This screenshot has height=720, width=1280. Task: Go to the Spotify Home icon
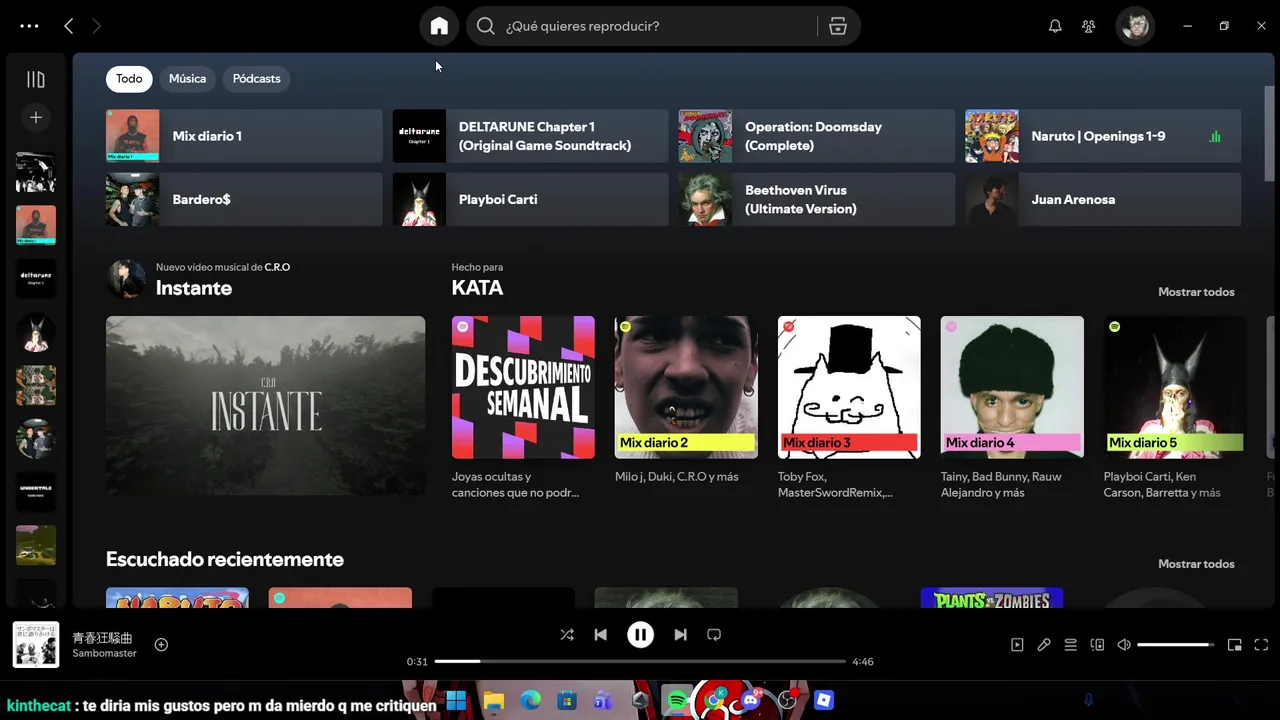[x=439, y=26]
